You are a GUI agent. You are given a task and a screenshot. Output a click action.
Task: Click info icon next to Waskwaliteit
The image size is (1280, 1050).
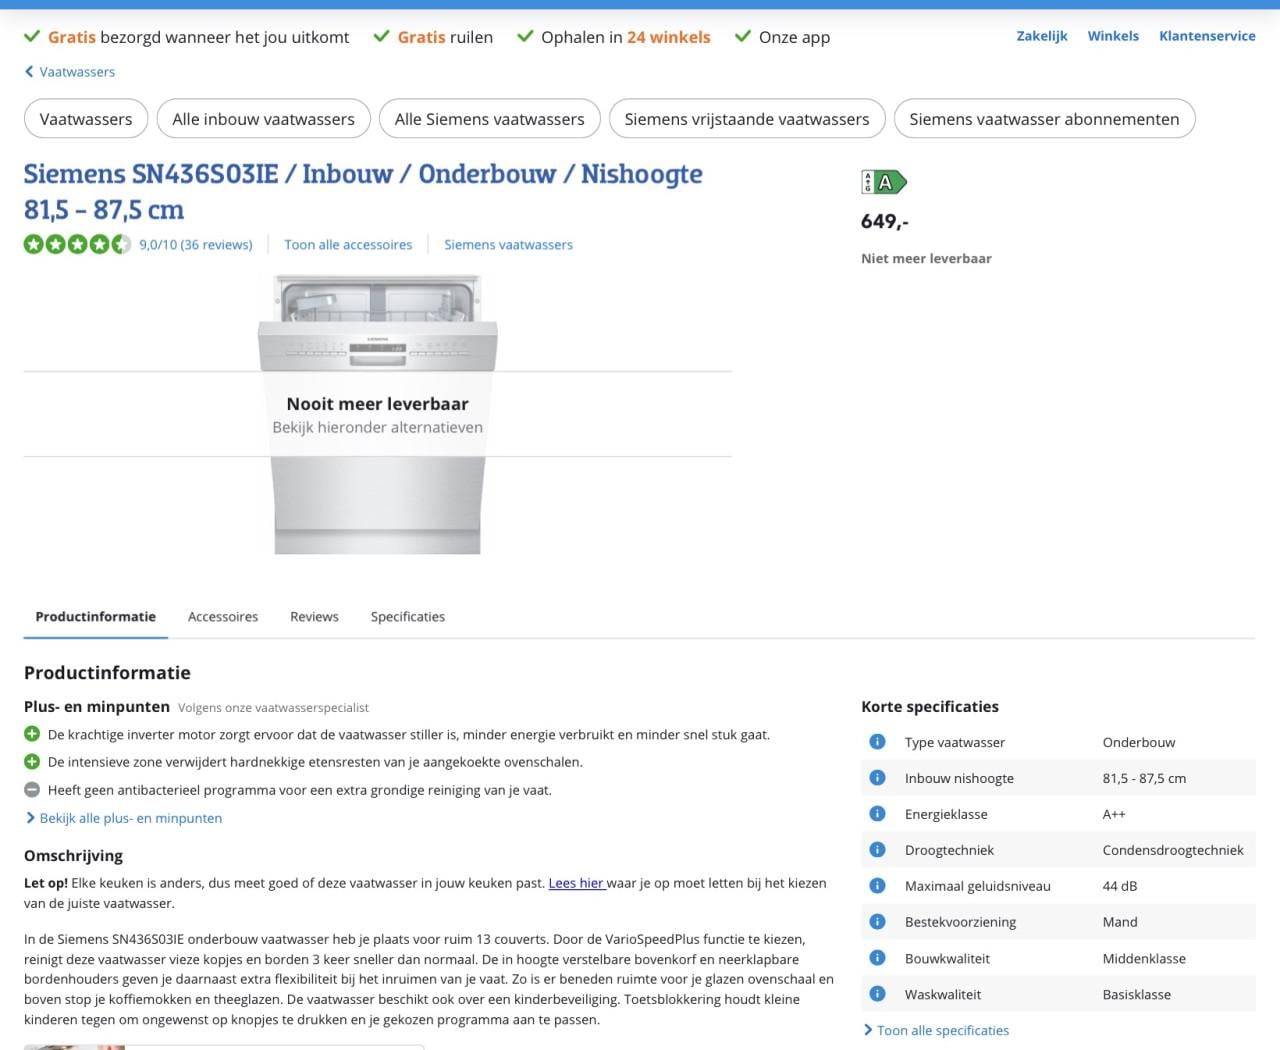877,994
